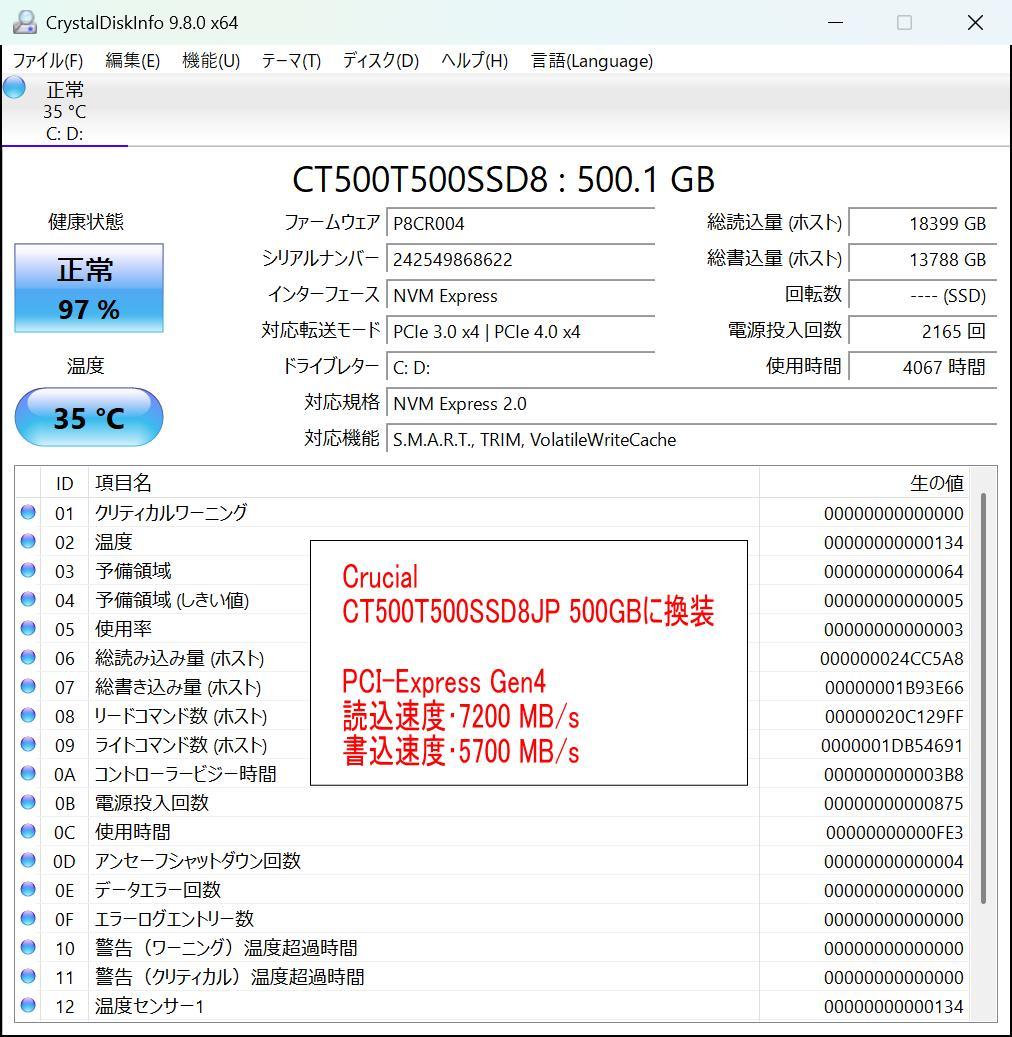1012x1037 pixels.
Task: Click the transfer mode field PCIe 3.0 x4
Action: click(521, 331)
